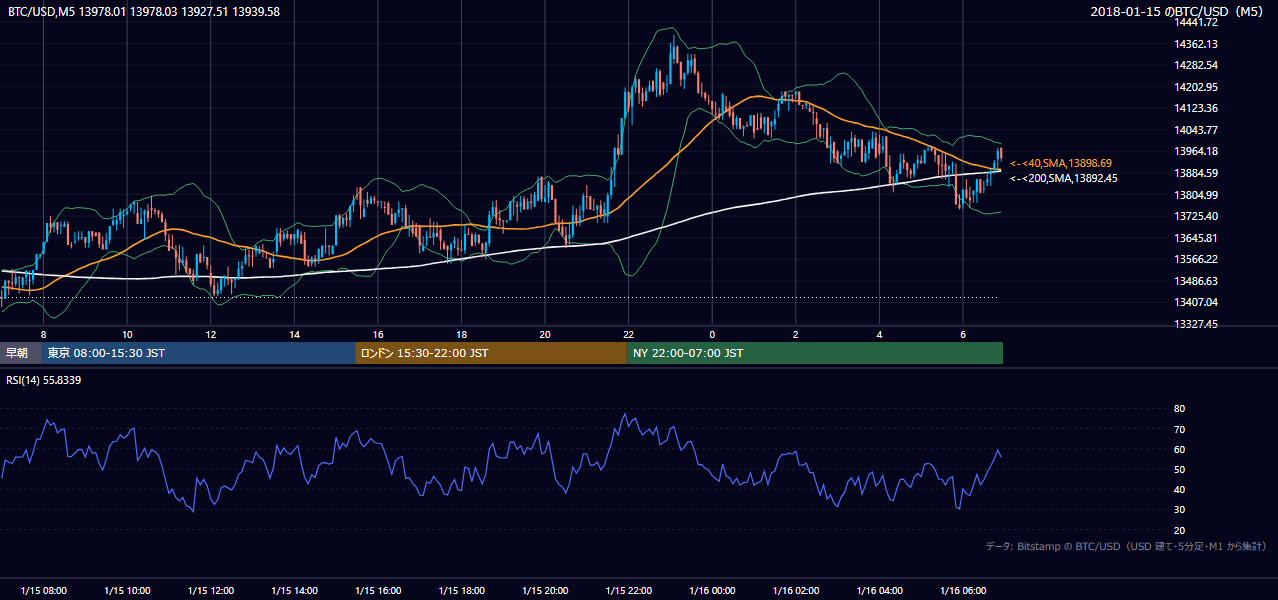Screen dimensions: 1278x600
Task: Click the NY 22:00-07:00 JST session bar
Action: coord(815,353)
